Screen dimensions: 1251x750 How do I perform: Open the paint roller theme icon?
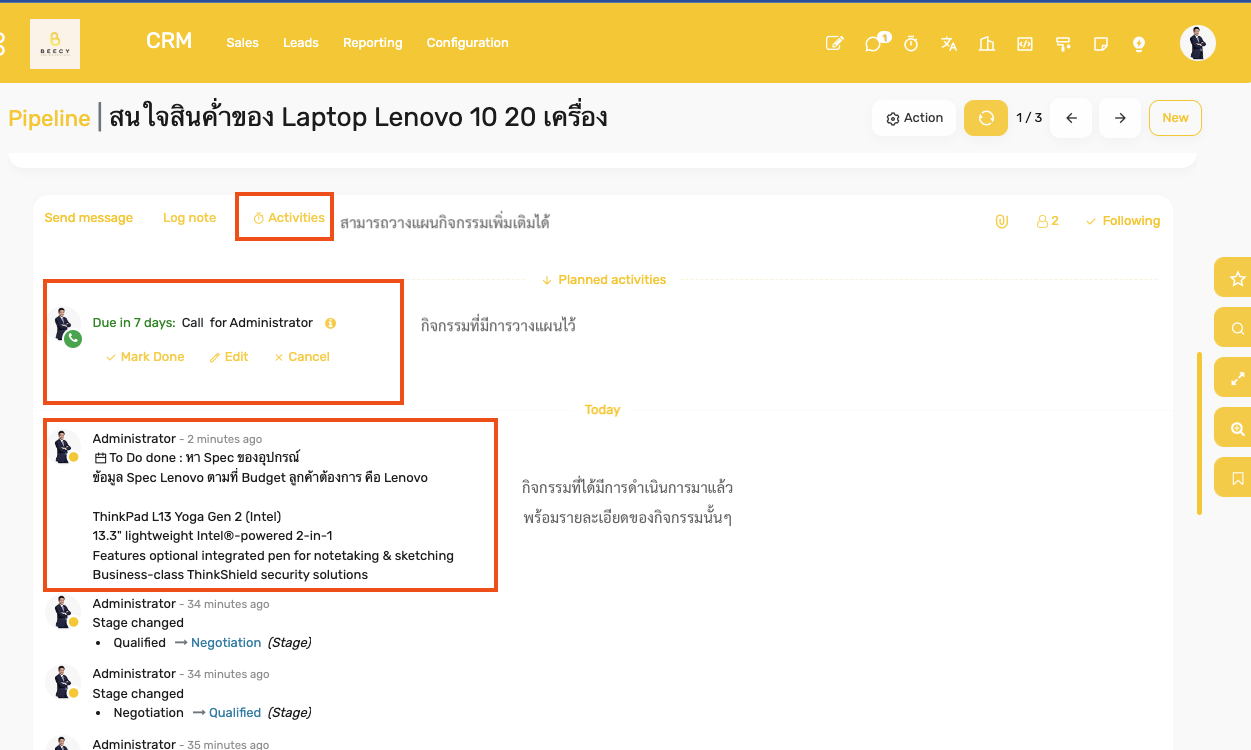1063,43
